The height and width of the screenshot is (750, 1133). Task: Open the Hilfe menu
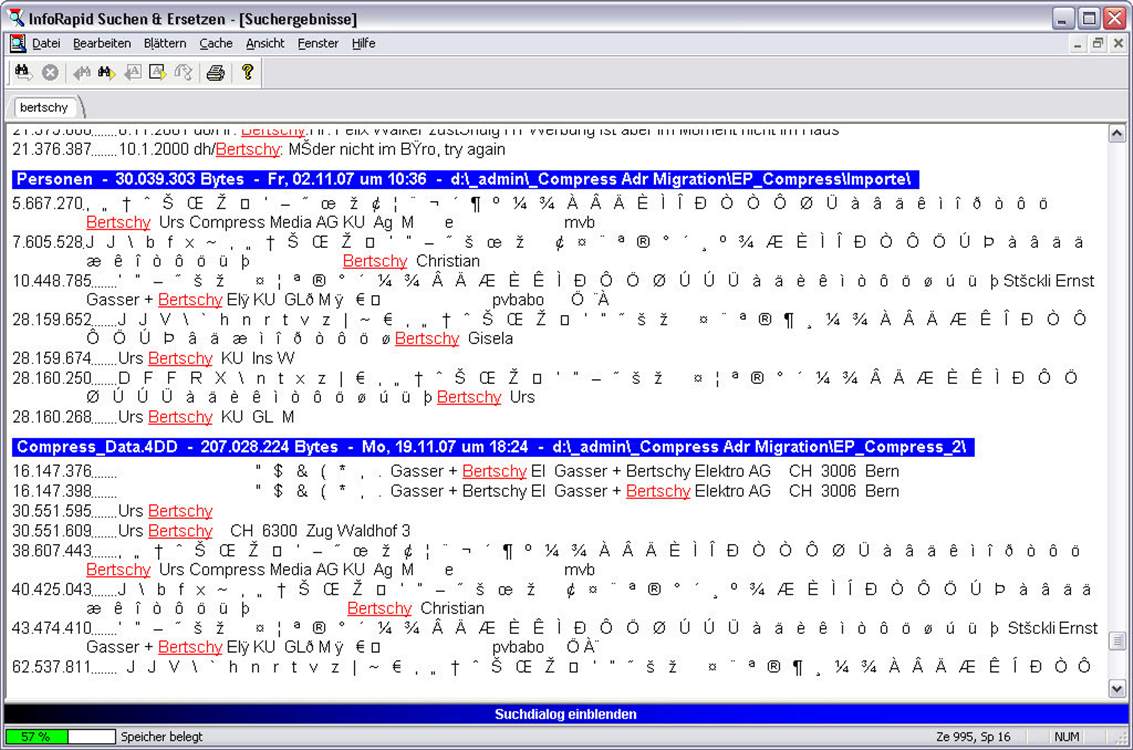click(363, 43)
